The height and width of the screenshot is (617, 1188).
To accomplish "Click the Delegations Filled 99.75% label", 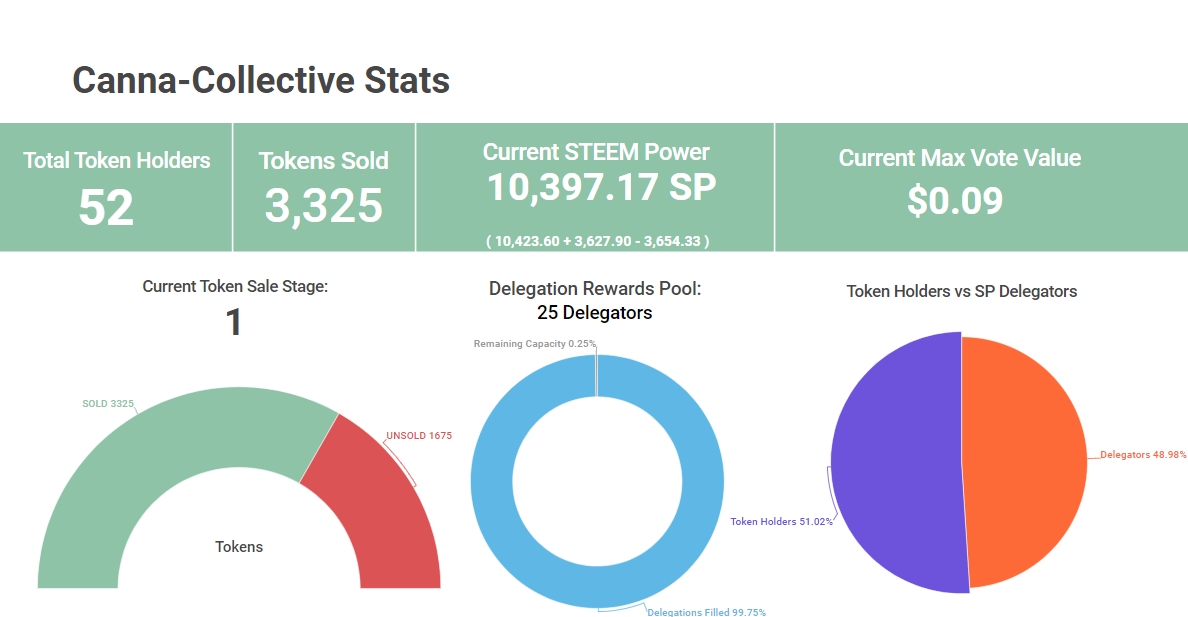I will click(706, 612).
